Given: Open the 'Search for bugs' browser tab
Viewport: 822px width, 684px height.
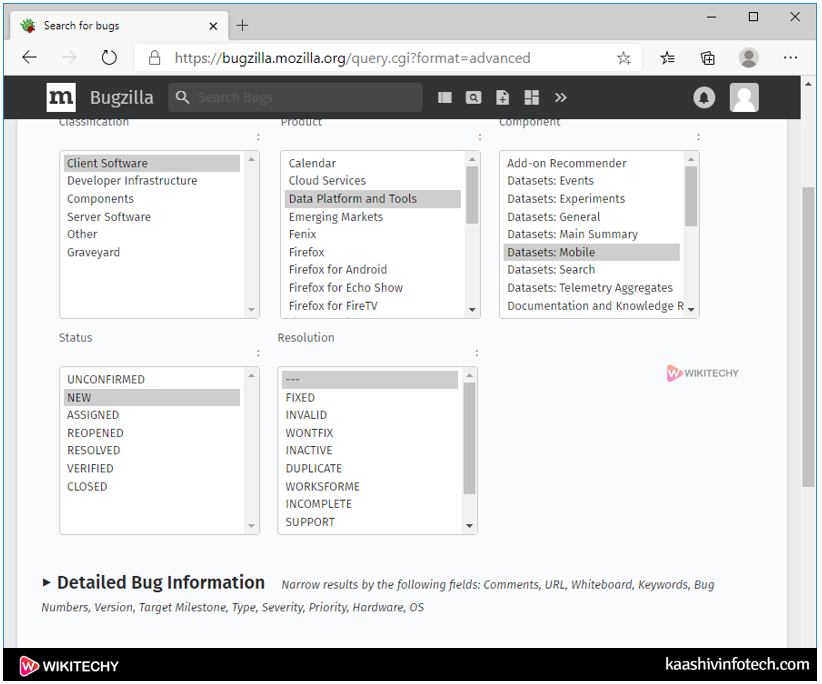Looking at the screenshot, I should pos(112,25).
